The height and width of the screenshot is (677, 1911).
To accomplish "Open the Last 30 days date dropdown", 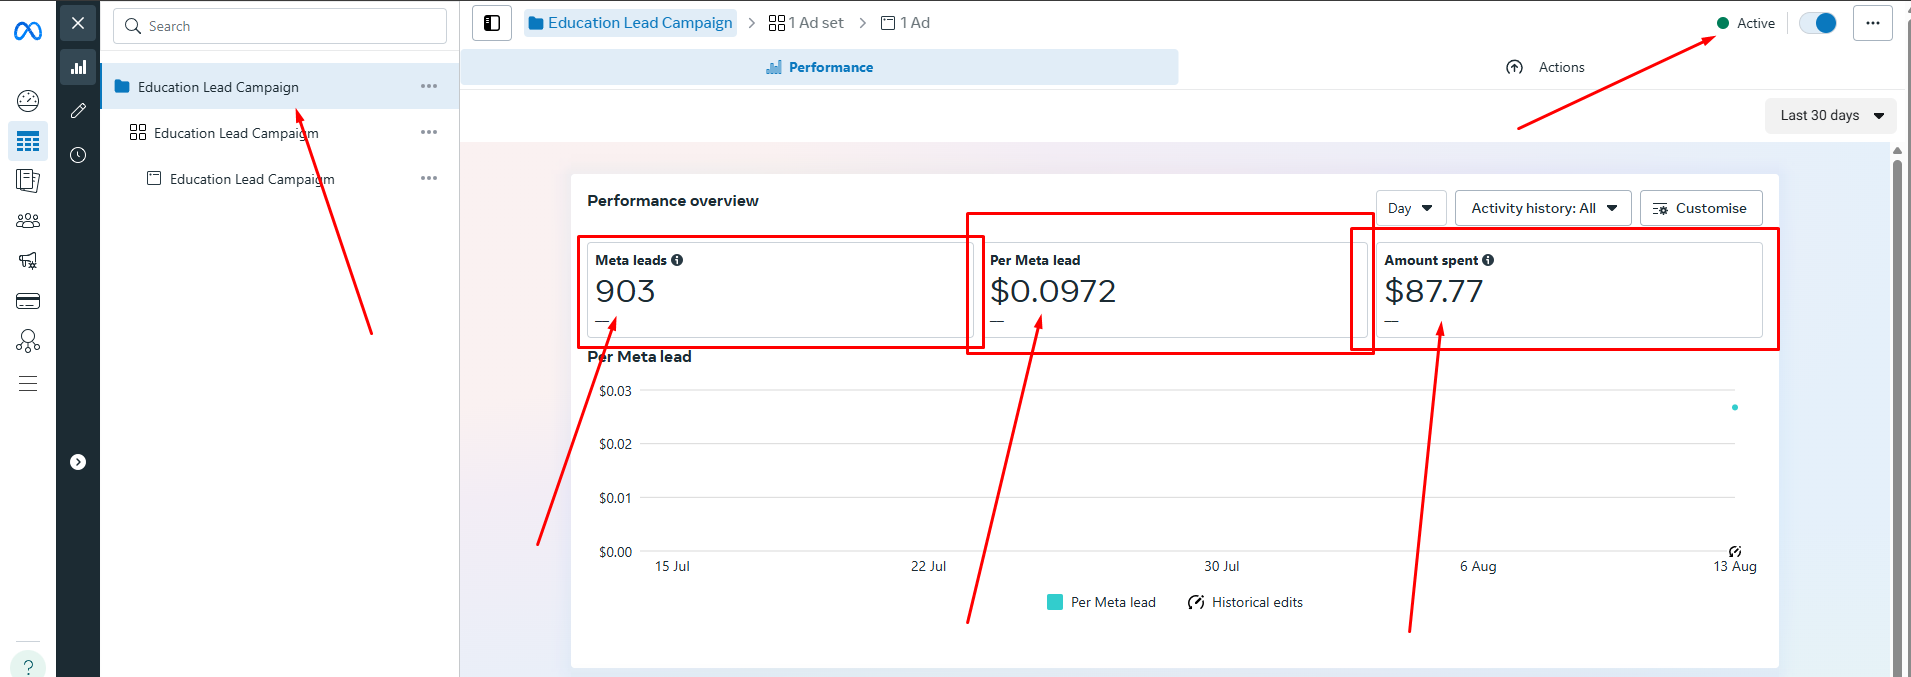I will pyautogui.click(x=1831, y=116).
